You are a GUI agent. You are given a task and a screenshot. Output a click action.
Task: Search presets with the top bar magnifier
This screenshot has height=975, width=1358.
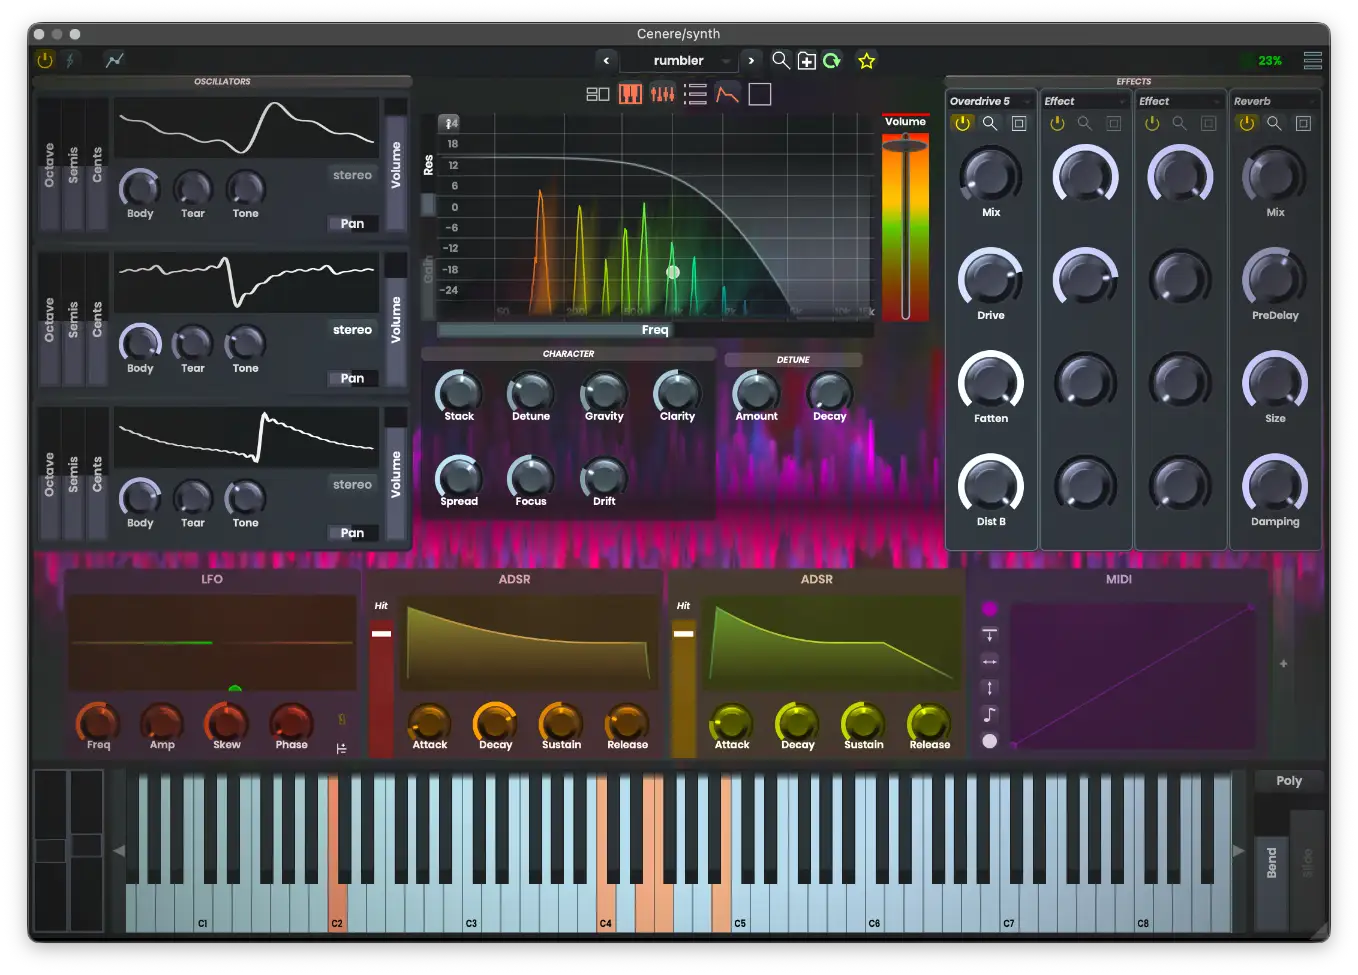[781, 60]
